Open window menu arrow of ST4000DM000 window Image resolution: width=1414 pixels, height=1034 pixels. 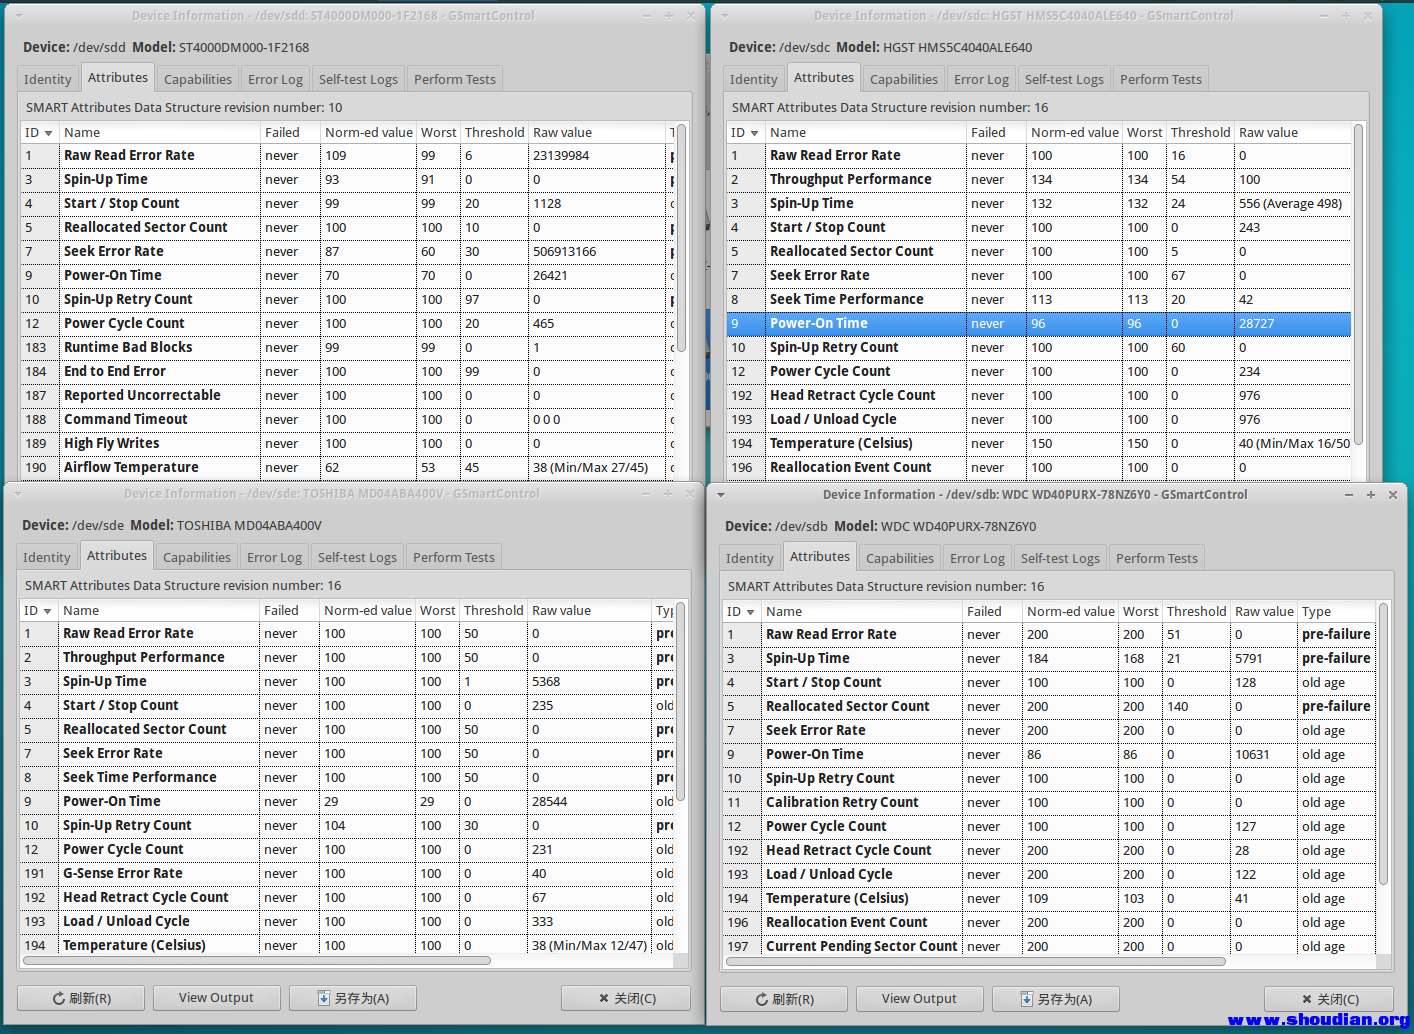pos(19,16)
